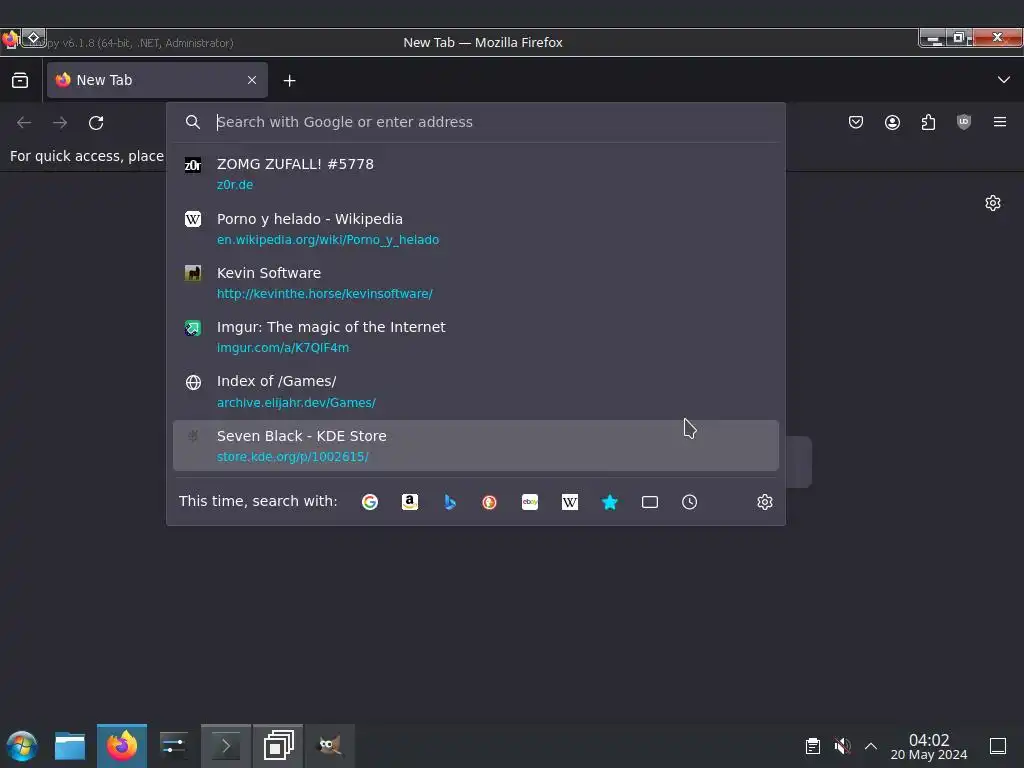
Task: Open Porno y helado Wikipedia suggestion
Action: coord(475,229)
